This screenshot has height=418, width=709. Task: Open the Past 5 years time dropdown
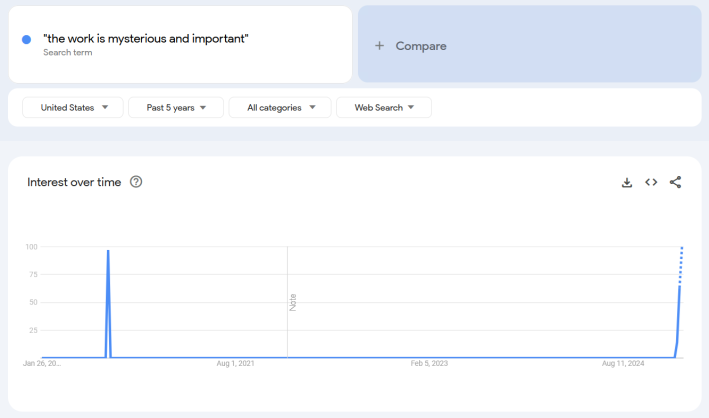176,108
